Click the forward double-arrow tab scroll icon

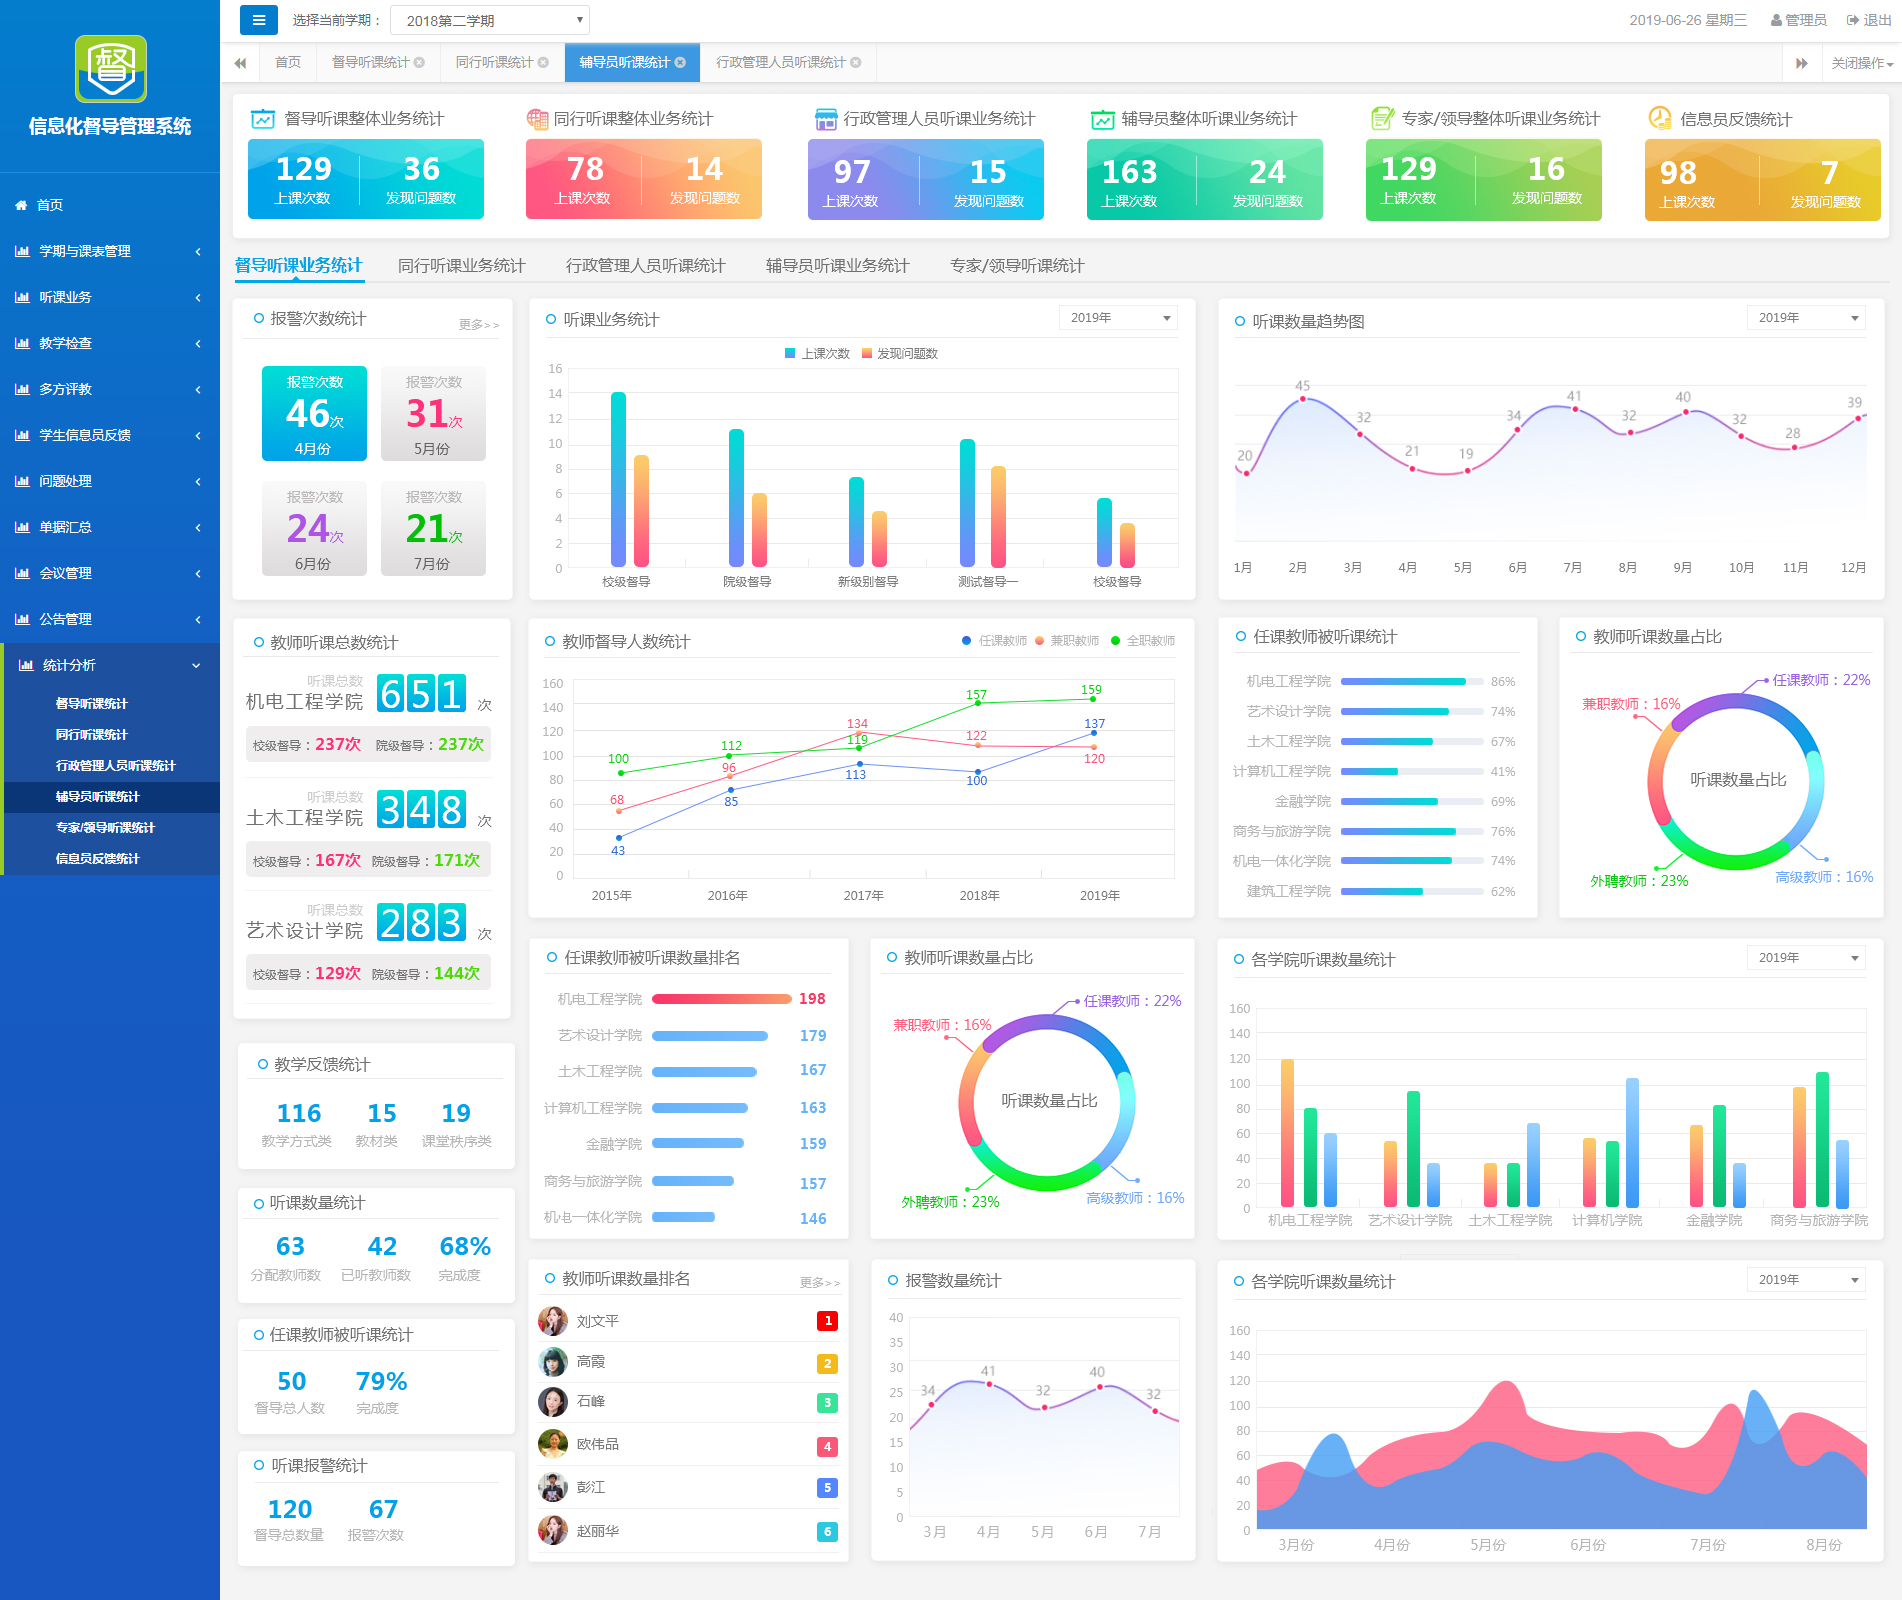point(1801,63)
